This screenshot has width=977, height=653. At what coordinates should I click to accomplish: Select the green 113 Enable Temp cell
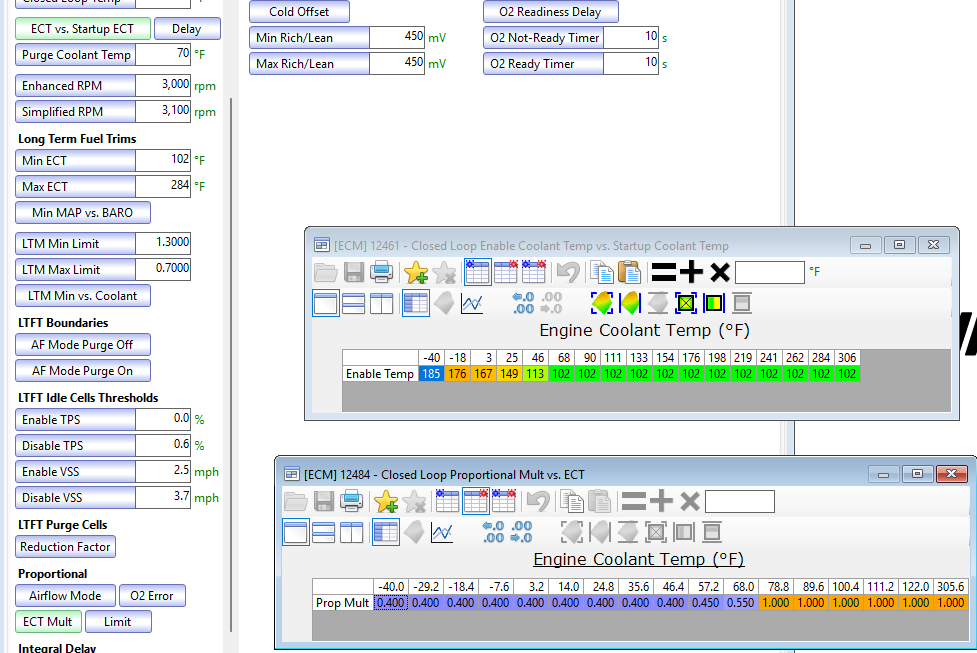click(535, 374)
